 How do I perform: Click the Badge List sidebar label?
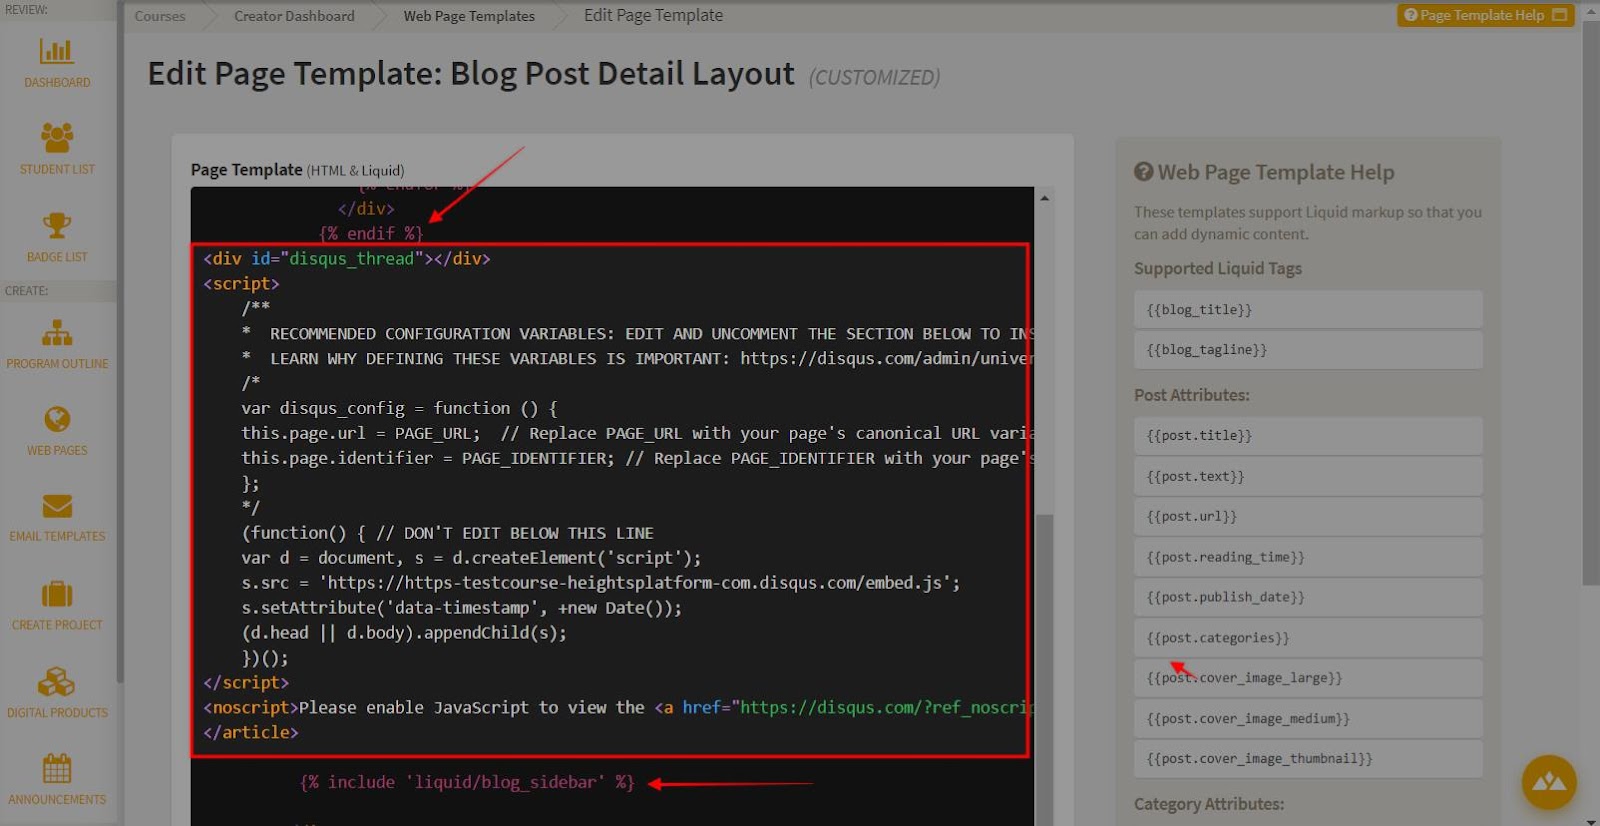[x=57, y=257]
